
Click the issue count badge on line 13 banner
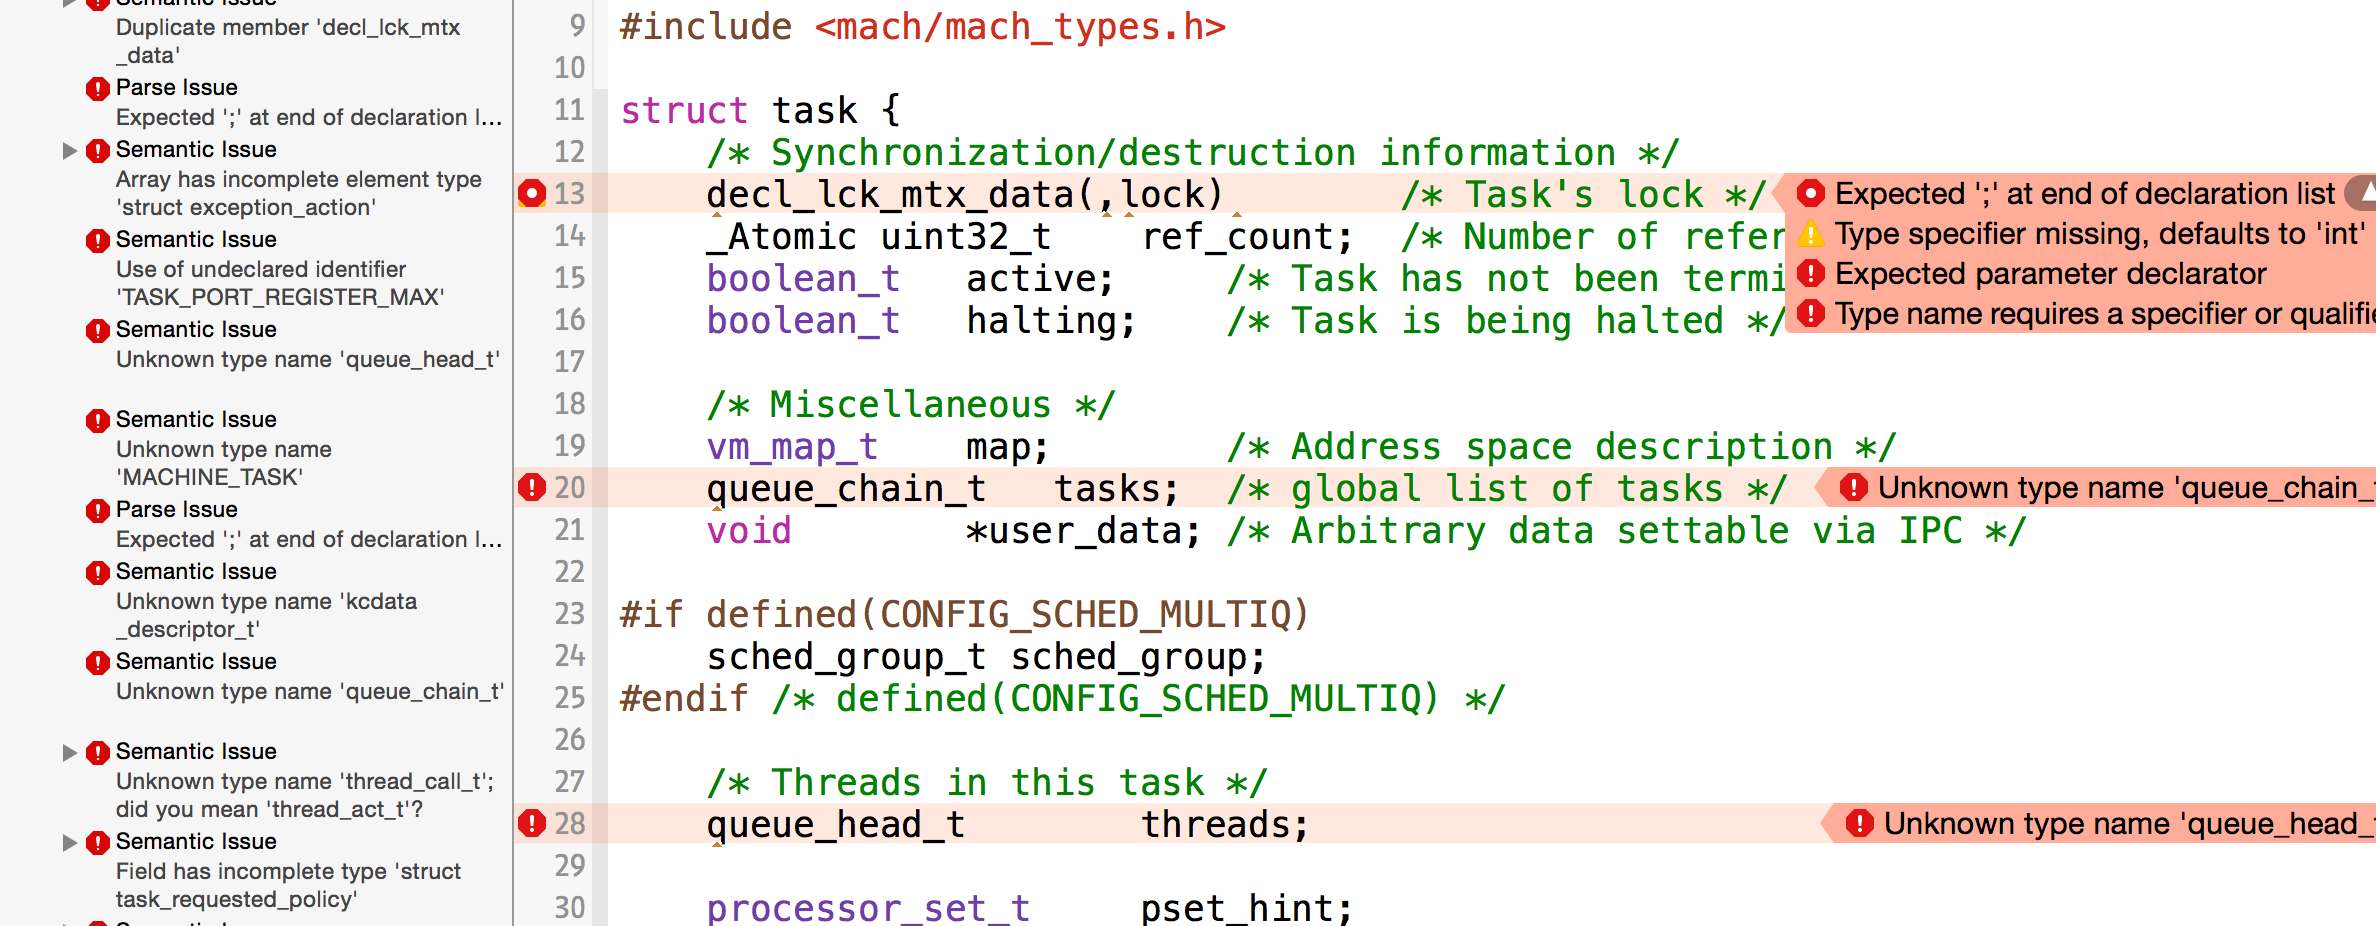2362,192
